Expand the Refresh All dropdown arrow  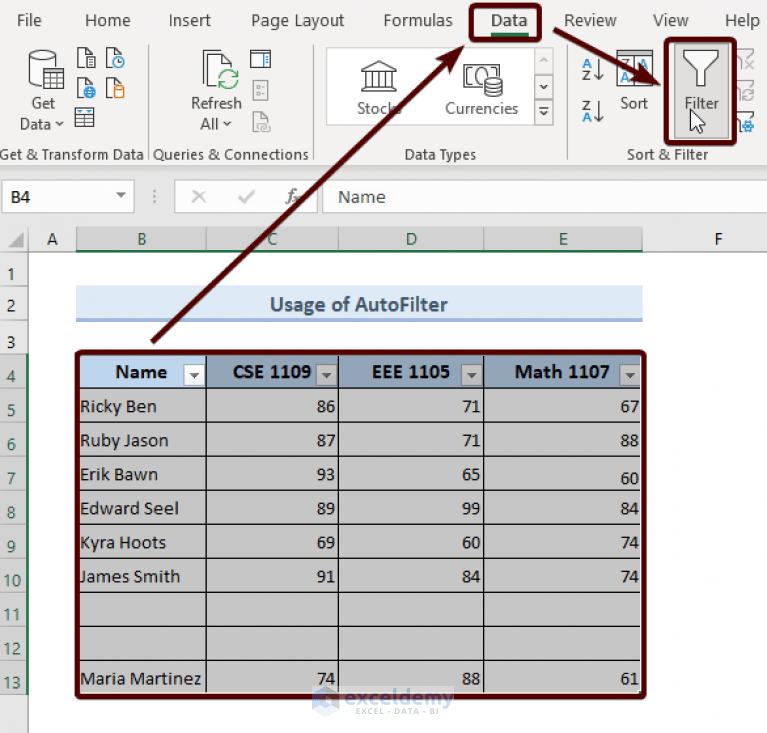(x=227, y=124)
